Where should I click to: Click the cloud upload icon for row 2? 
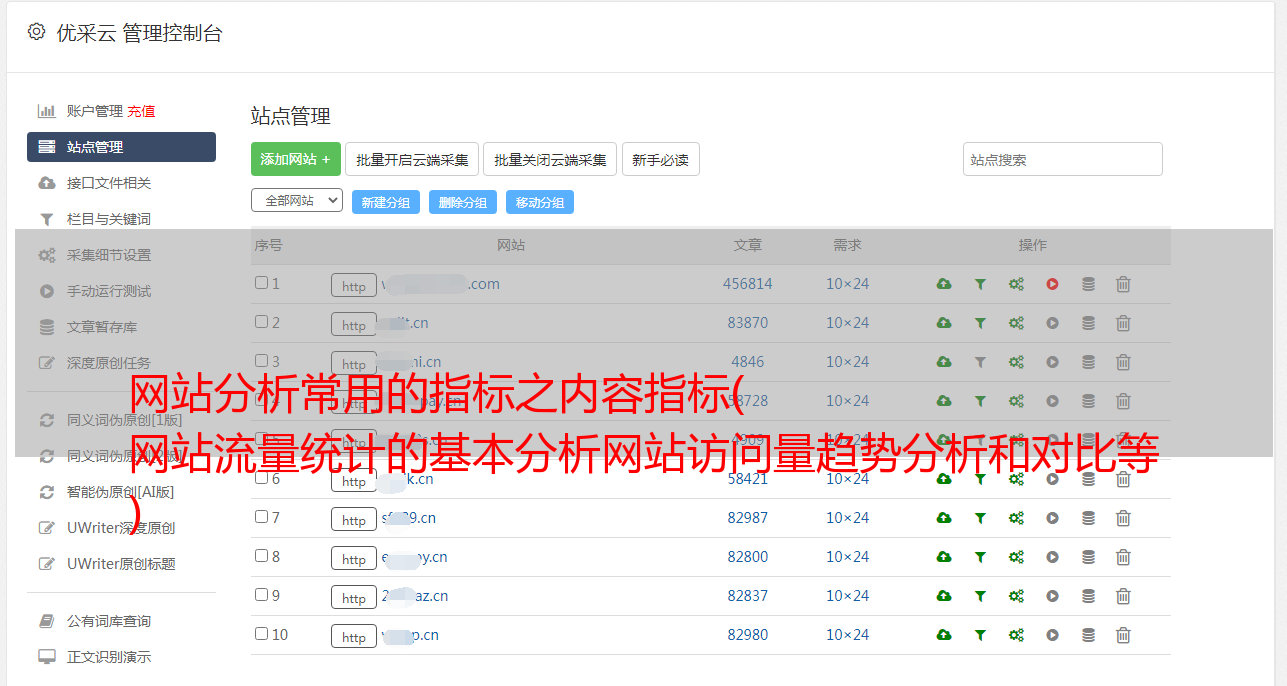click(944, 323)
